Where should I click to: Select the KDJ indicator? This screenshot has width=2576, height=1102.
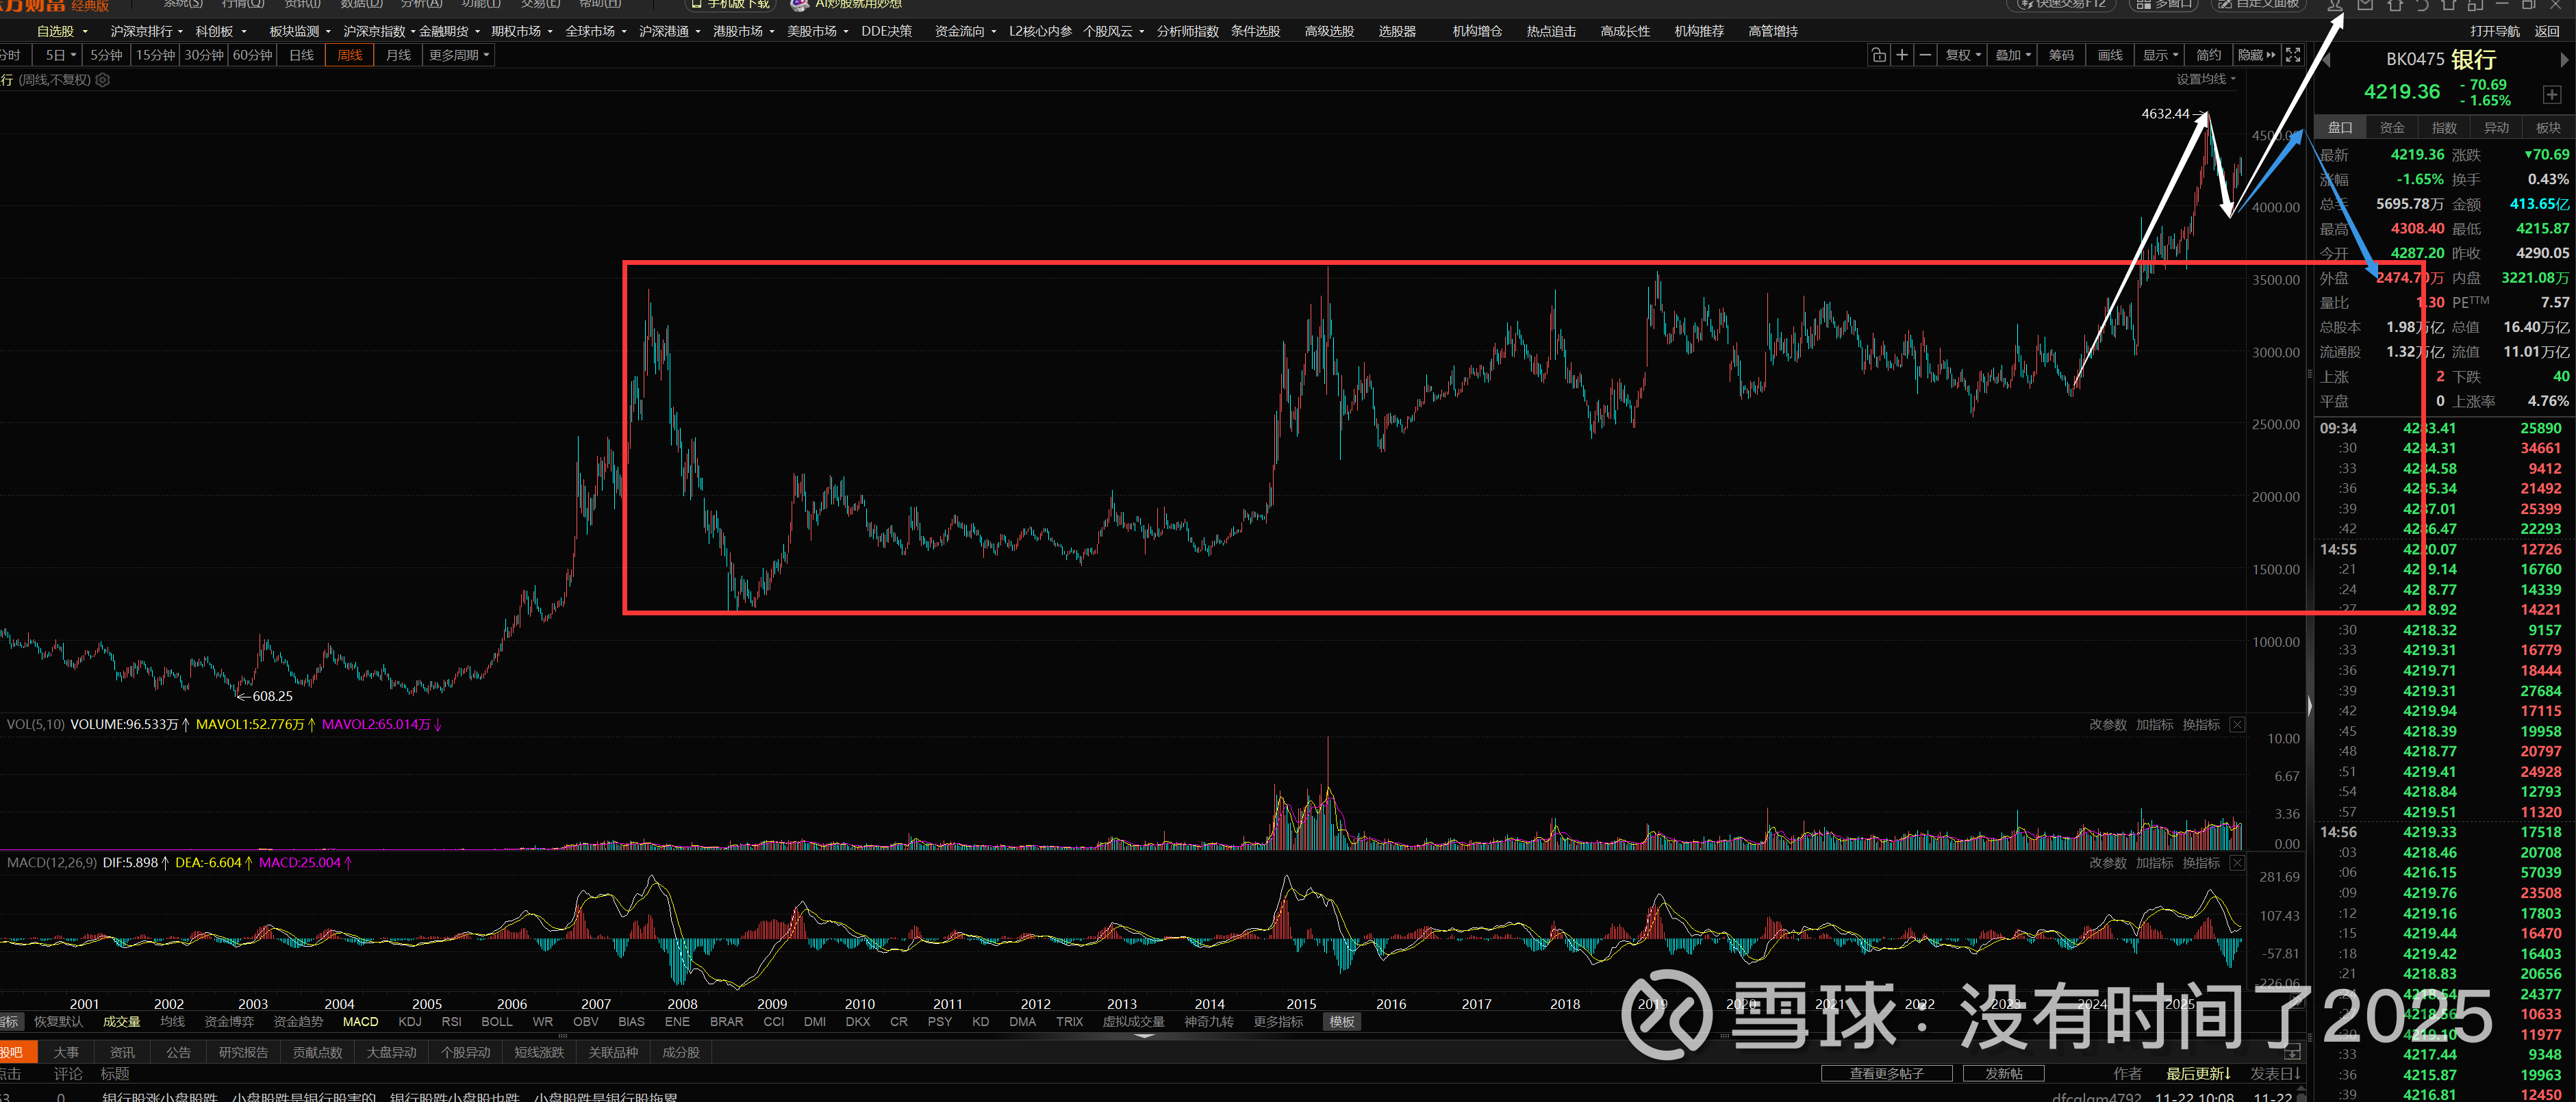[409, 1022]
